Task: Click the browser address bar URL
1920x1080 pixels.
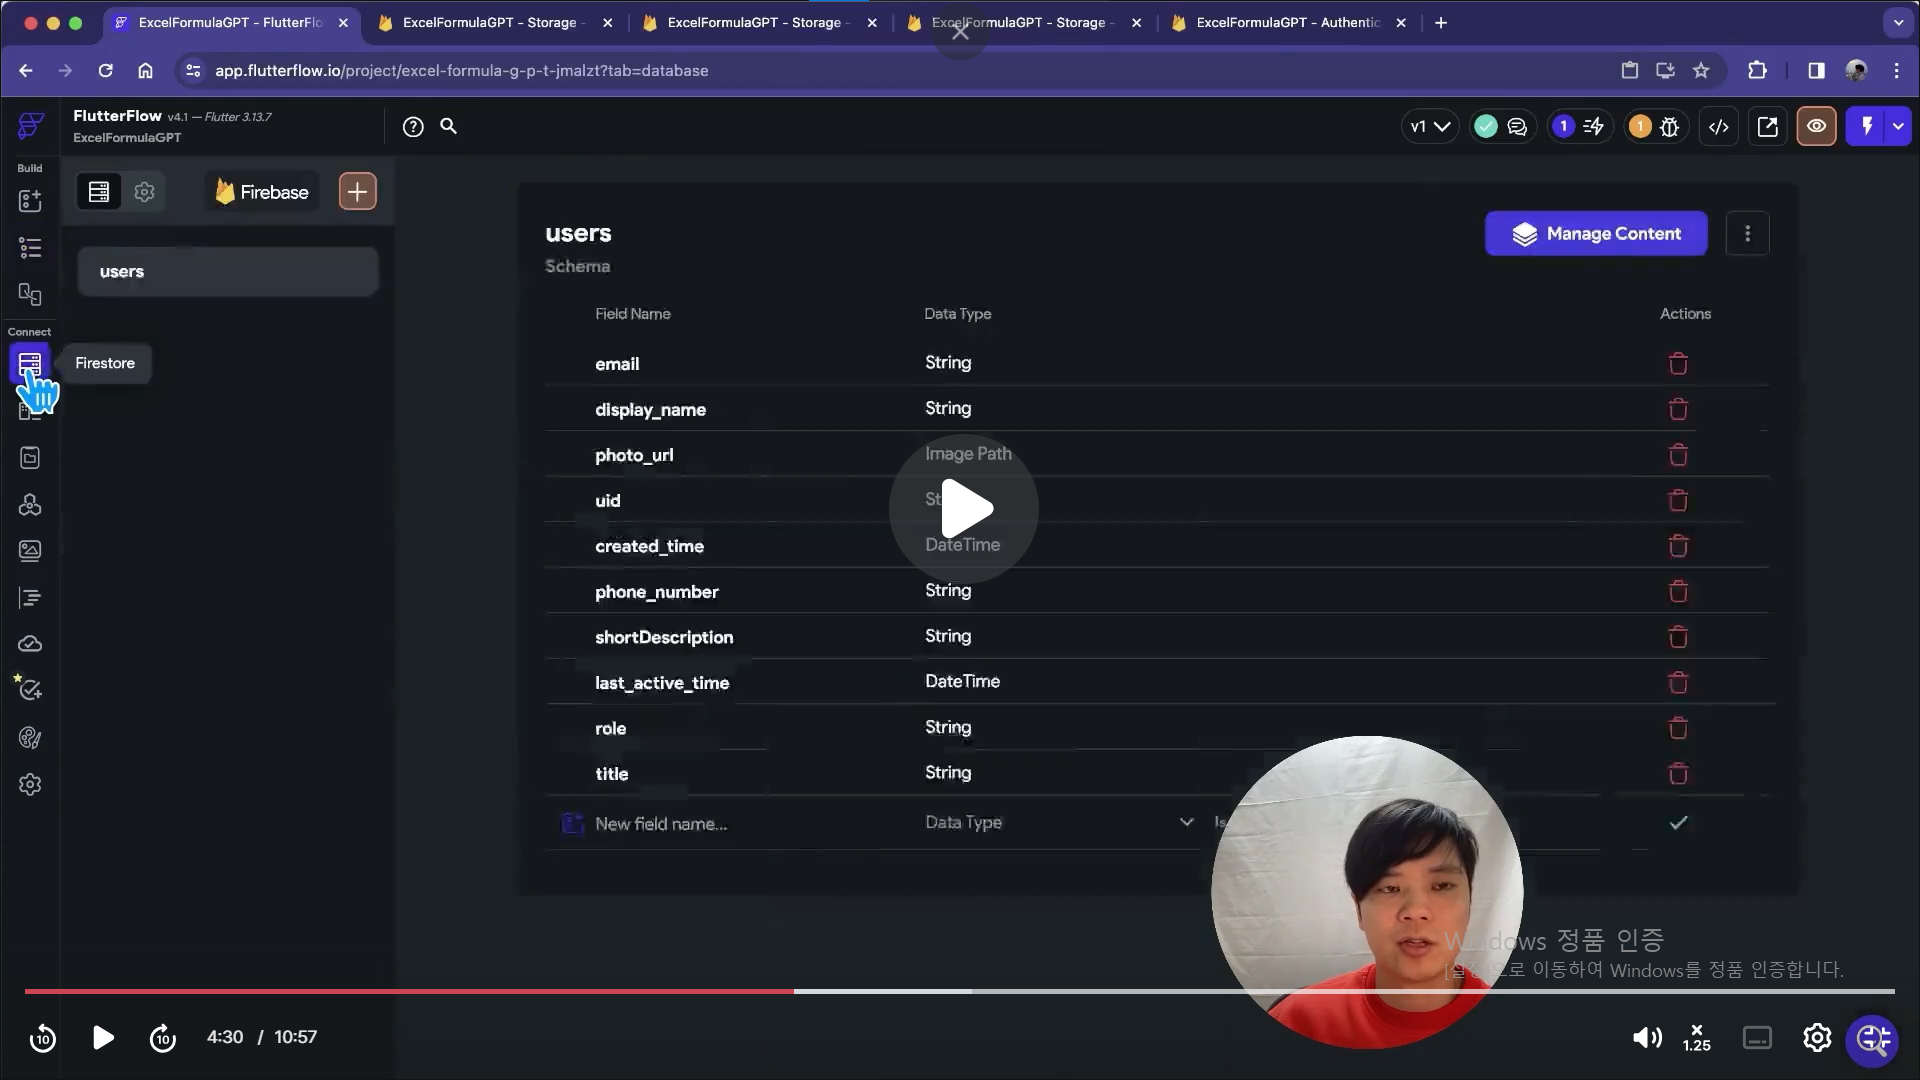Action: pos(462,71)
